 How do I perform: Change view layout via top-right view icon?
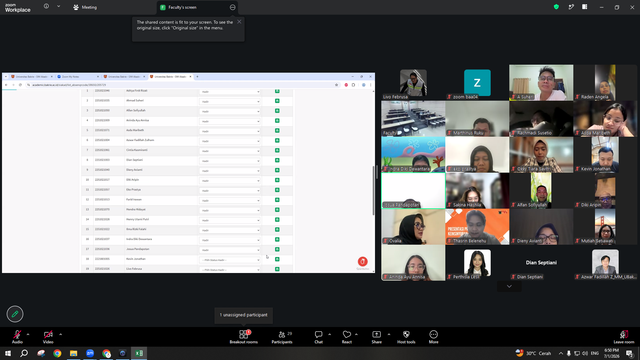pos(584,7)
